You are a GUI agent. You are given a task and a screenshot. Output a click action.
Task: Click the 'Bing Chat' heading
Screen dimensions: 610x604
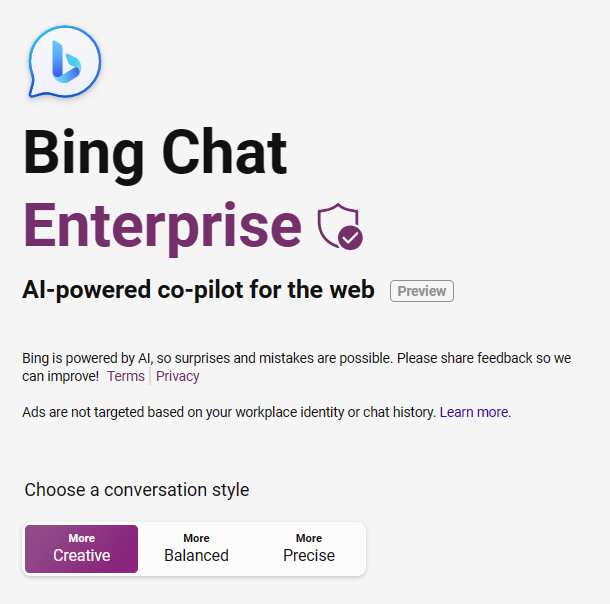click(x=155, y=152)
